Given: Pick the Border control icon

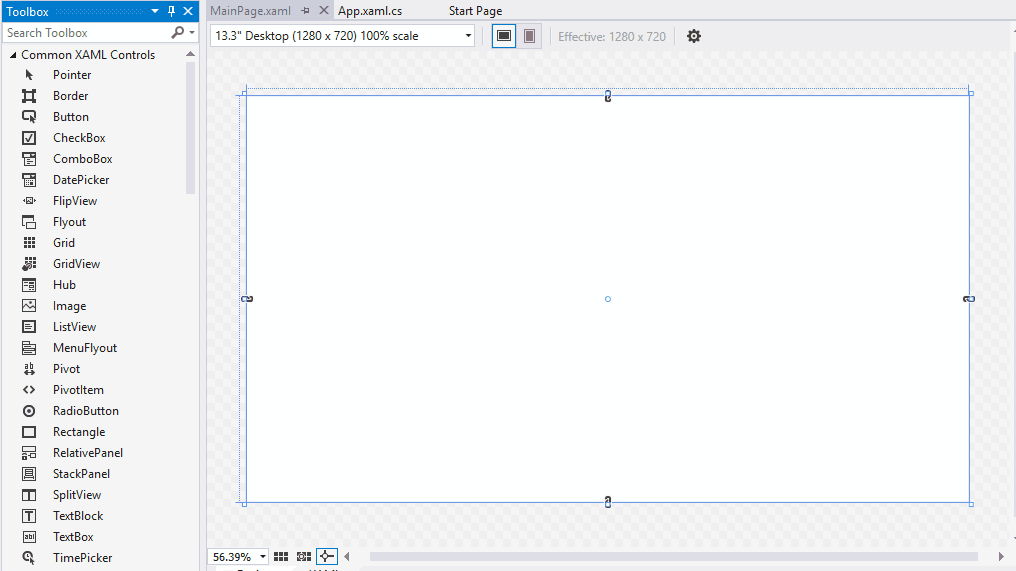Looking at the screenshot, I should click(29, 96).
